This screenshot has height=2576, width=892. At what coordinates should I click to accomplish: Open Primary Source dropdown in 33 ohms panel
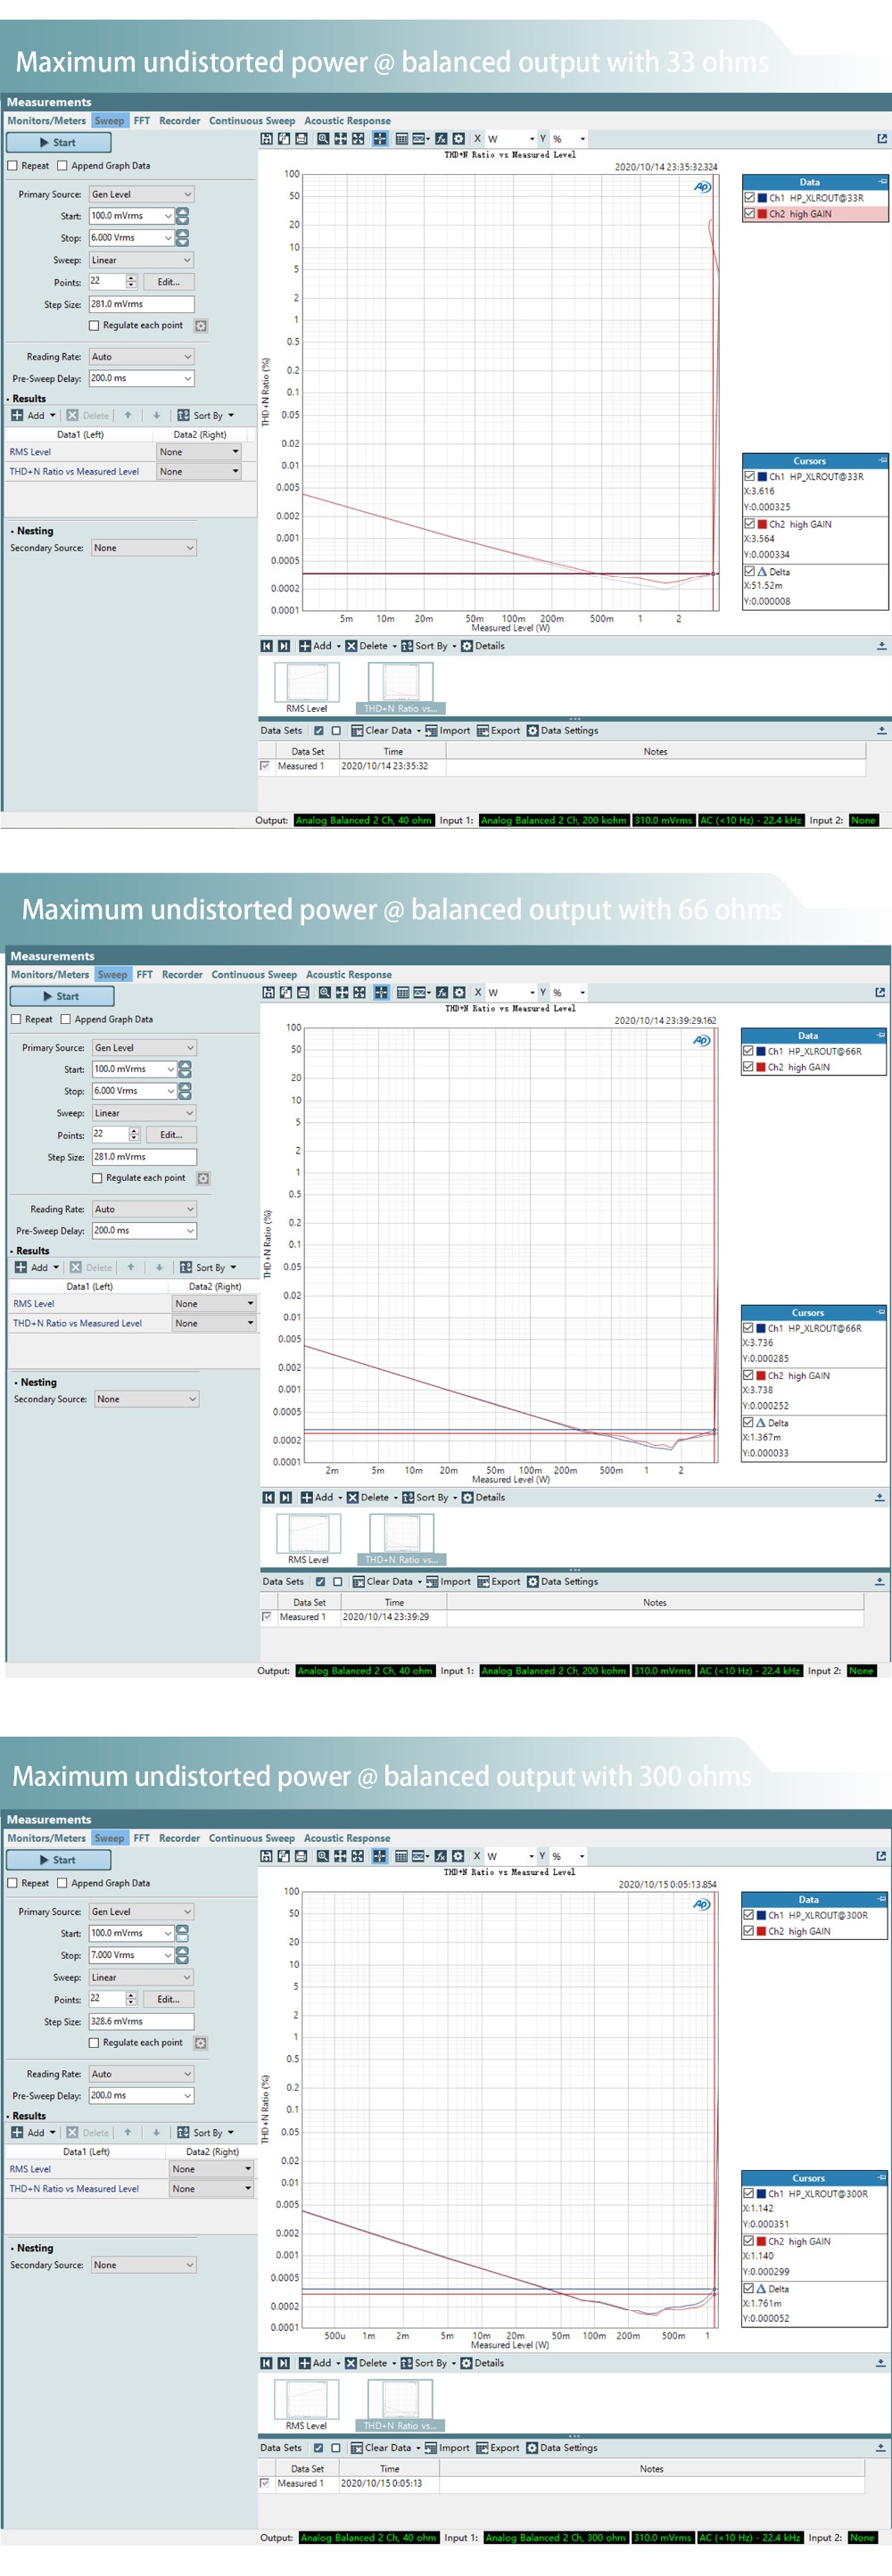point(141,194)
